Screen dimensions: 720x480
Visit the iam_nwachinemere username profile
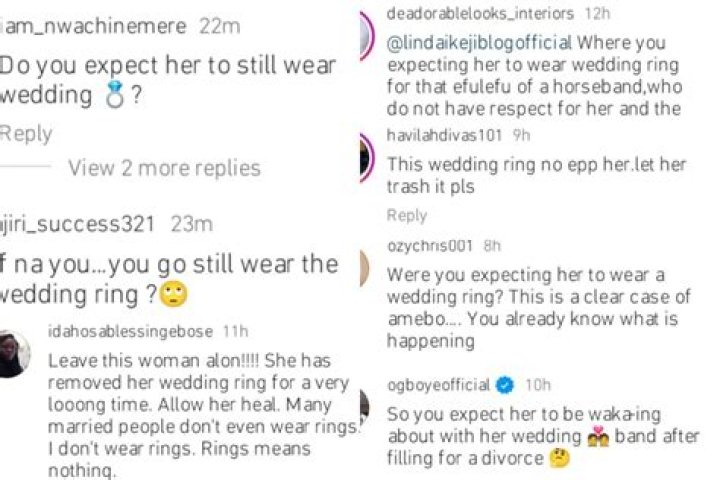[94, 26]
